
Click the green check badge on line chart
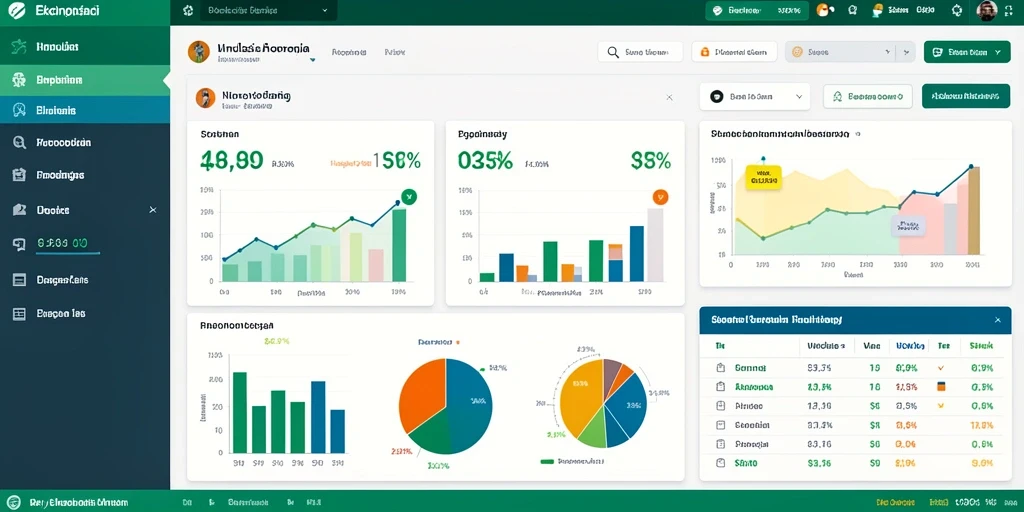point(409,195)
